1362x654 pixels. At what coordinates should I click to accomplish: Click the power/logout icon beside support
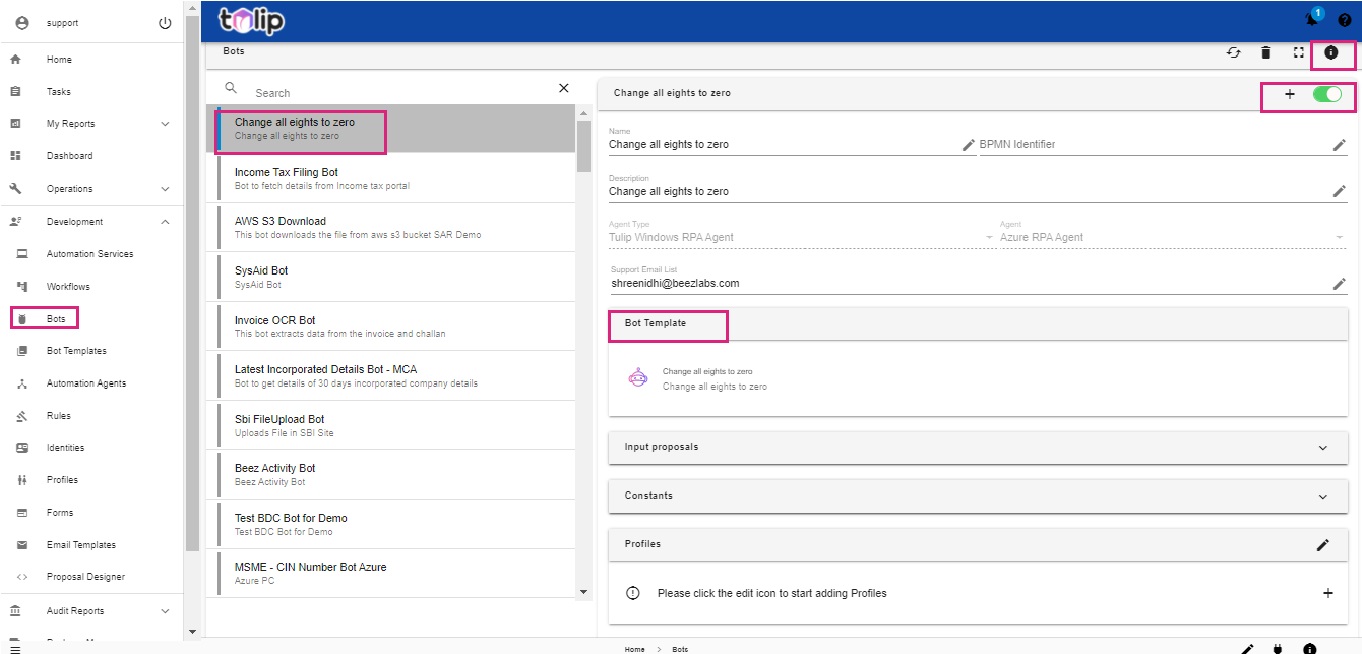[165, 23]
